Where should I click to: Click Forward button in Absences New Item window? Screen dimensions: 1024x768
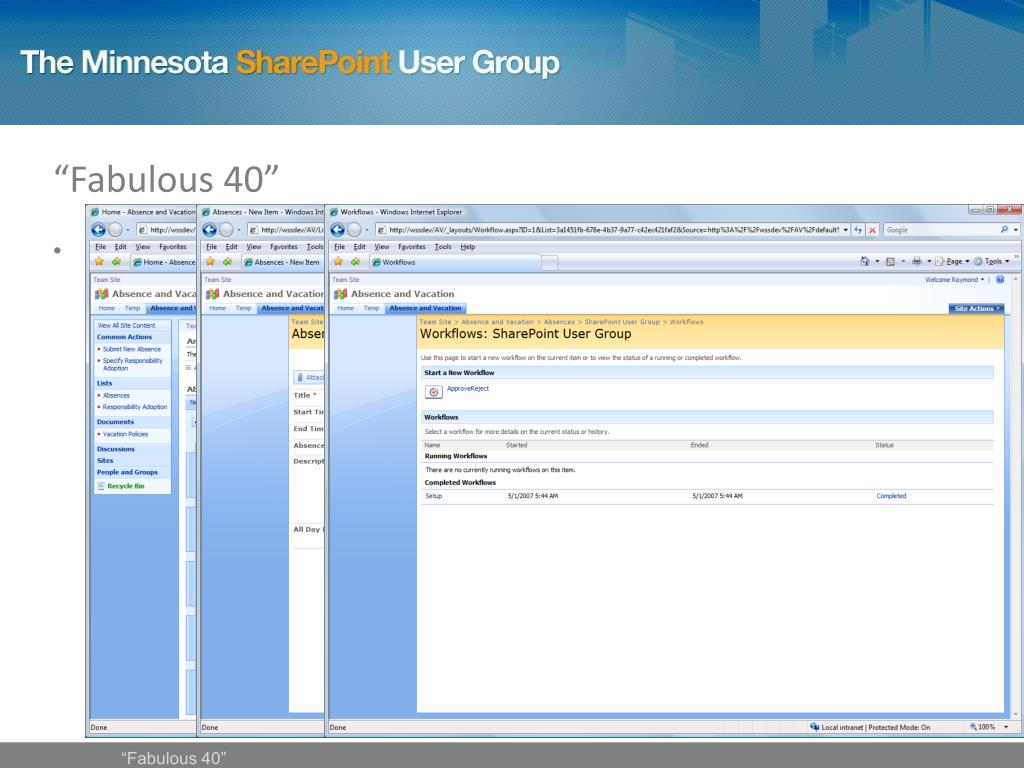227,230
